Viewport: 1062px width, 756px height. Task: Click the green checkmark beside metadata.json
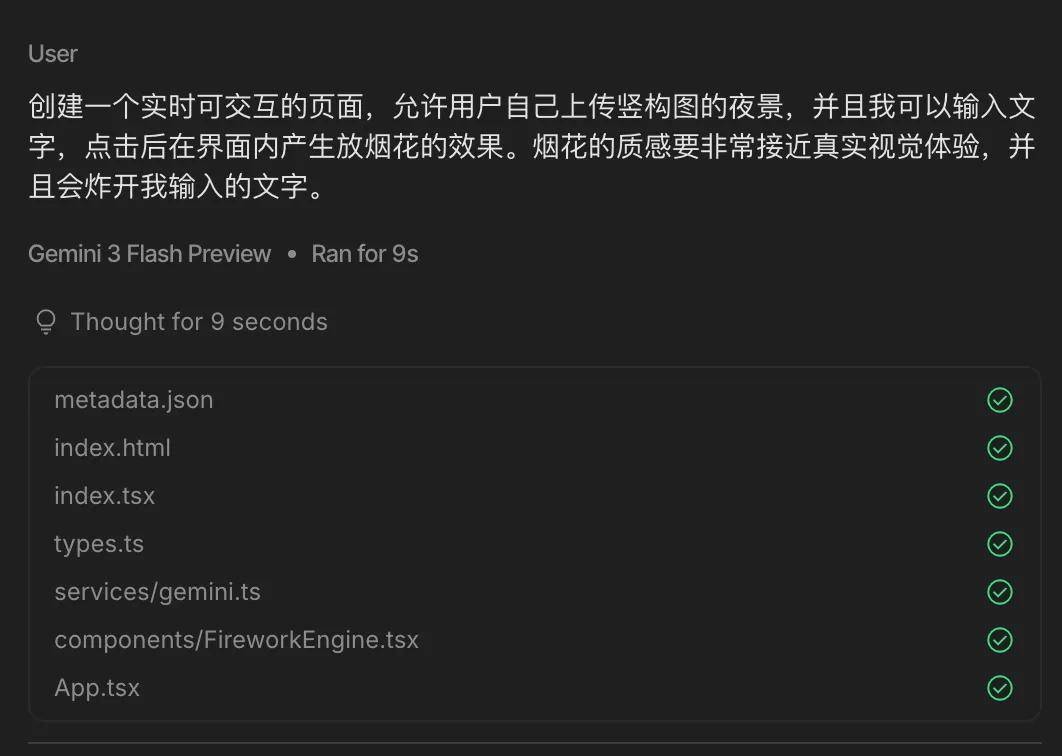[x=1000, y=400]
